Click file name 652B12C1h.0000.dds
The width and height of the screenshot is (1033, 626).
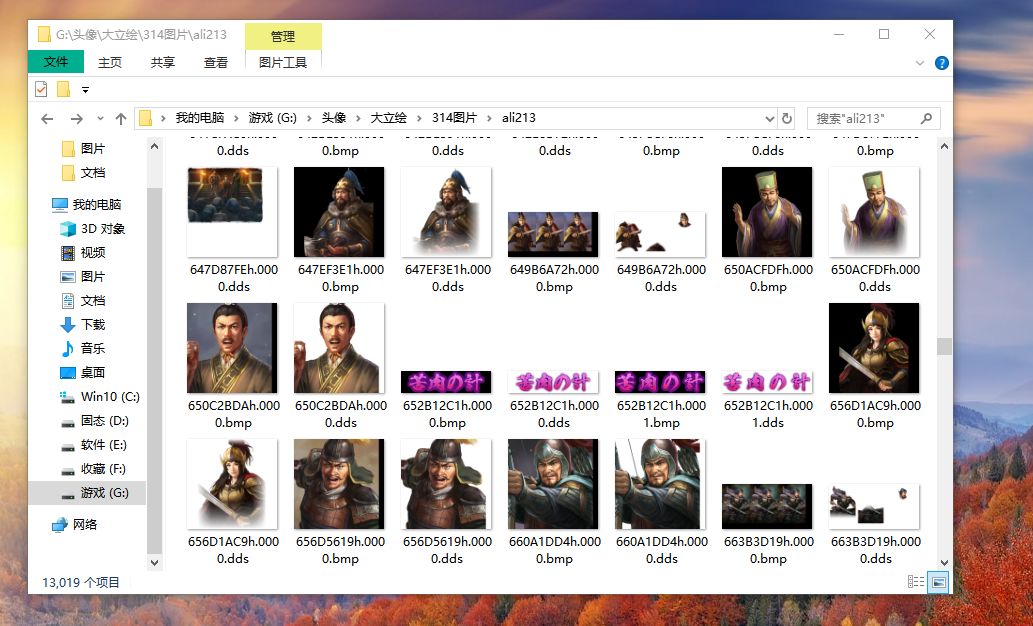point(554,414)
